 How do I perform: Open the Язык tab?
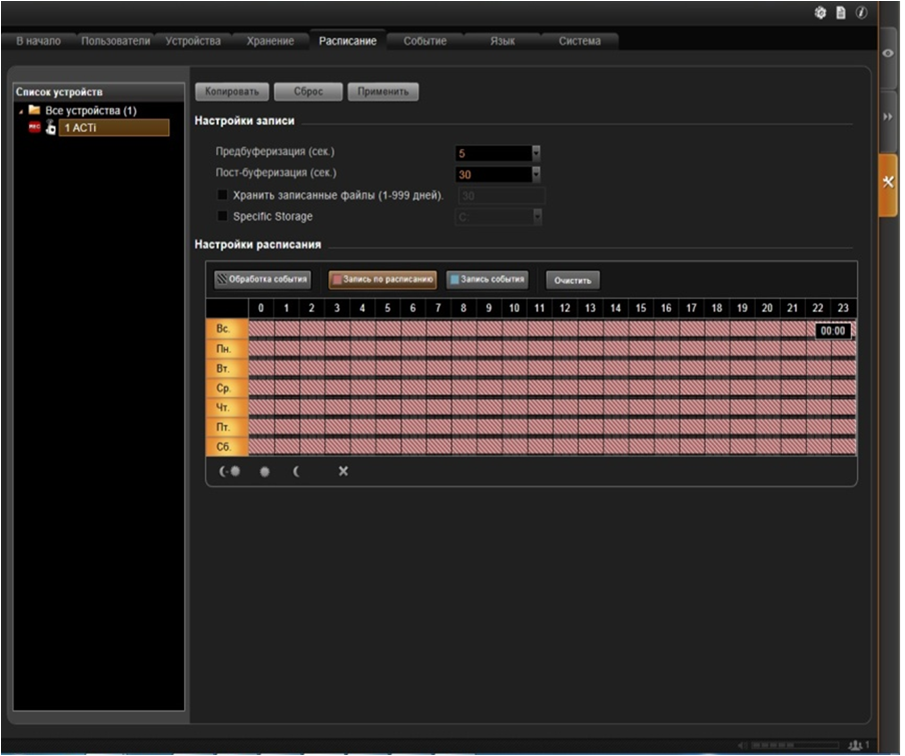tap(502, 41)
